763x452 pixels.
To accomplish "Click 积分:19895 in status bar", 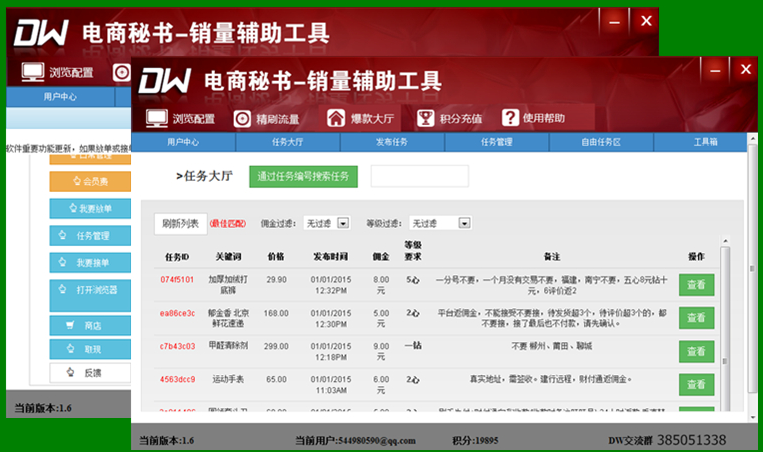I will 475,441.
